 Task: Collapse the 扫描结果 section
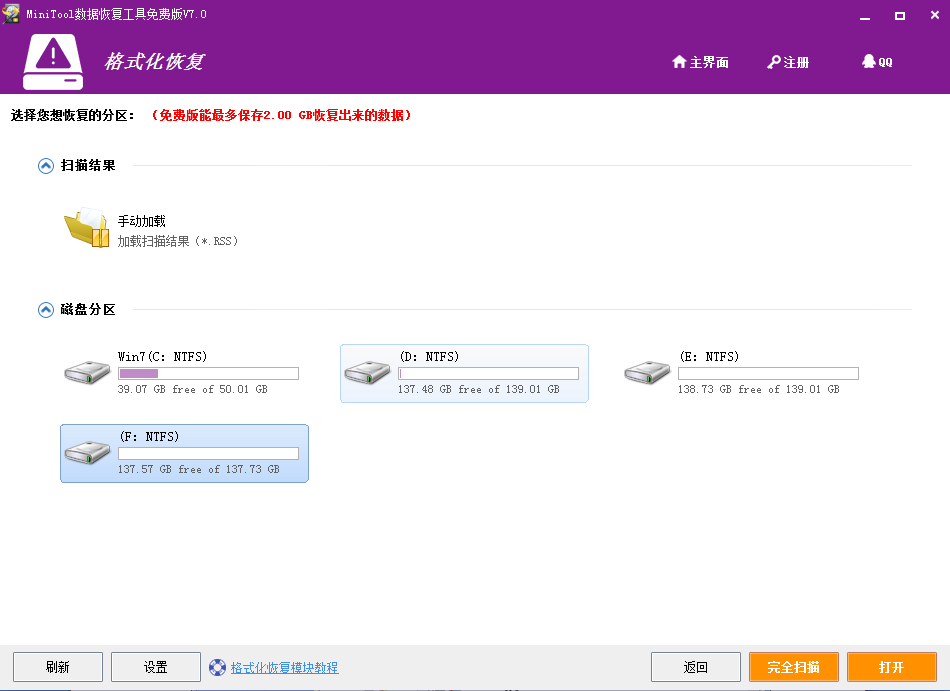coord(45,165)
